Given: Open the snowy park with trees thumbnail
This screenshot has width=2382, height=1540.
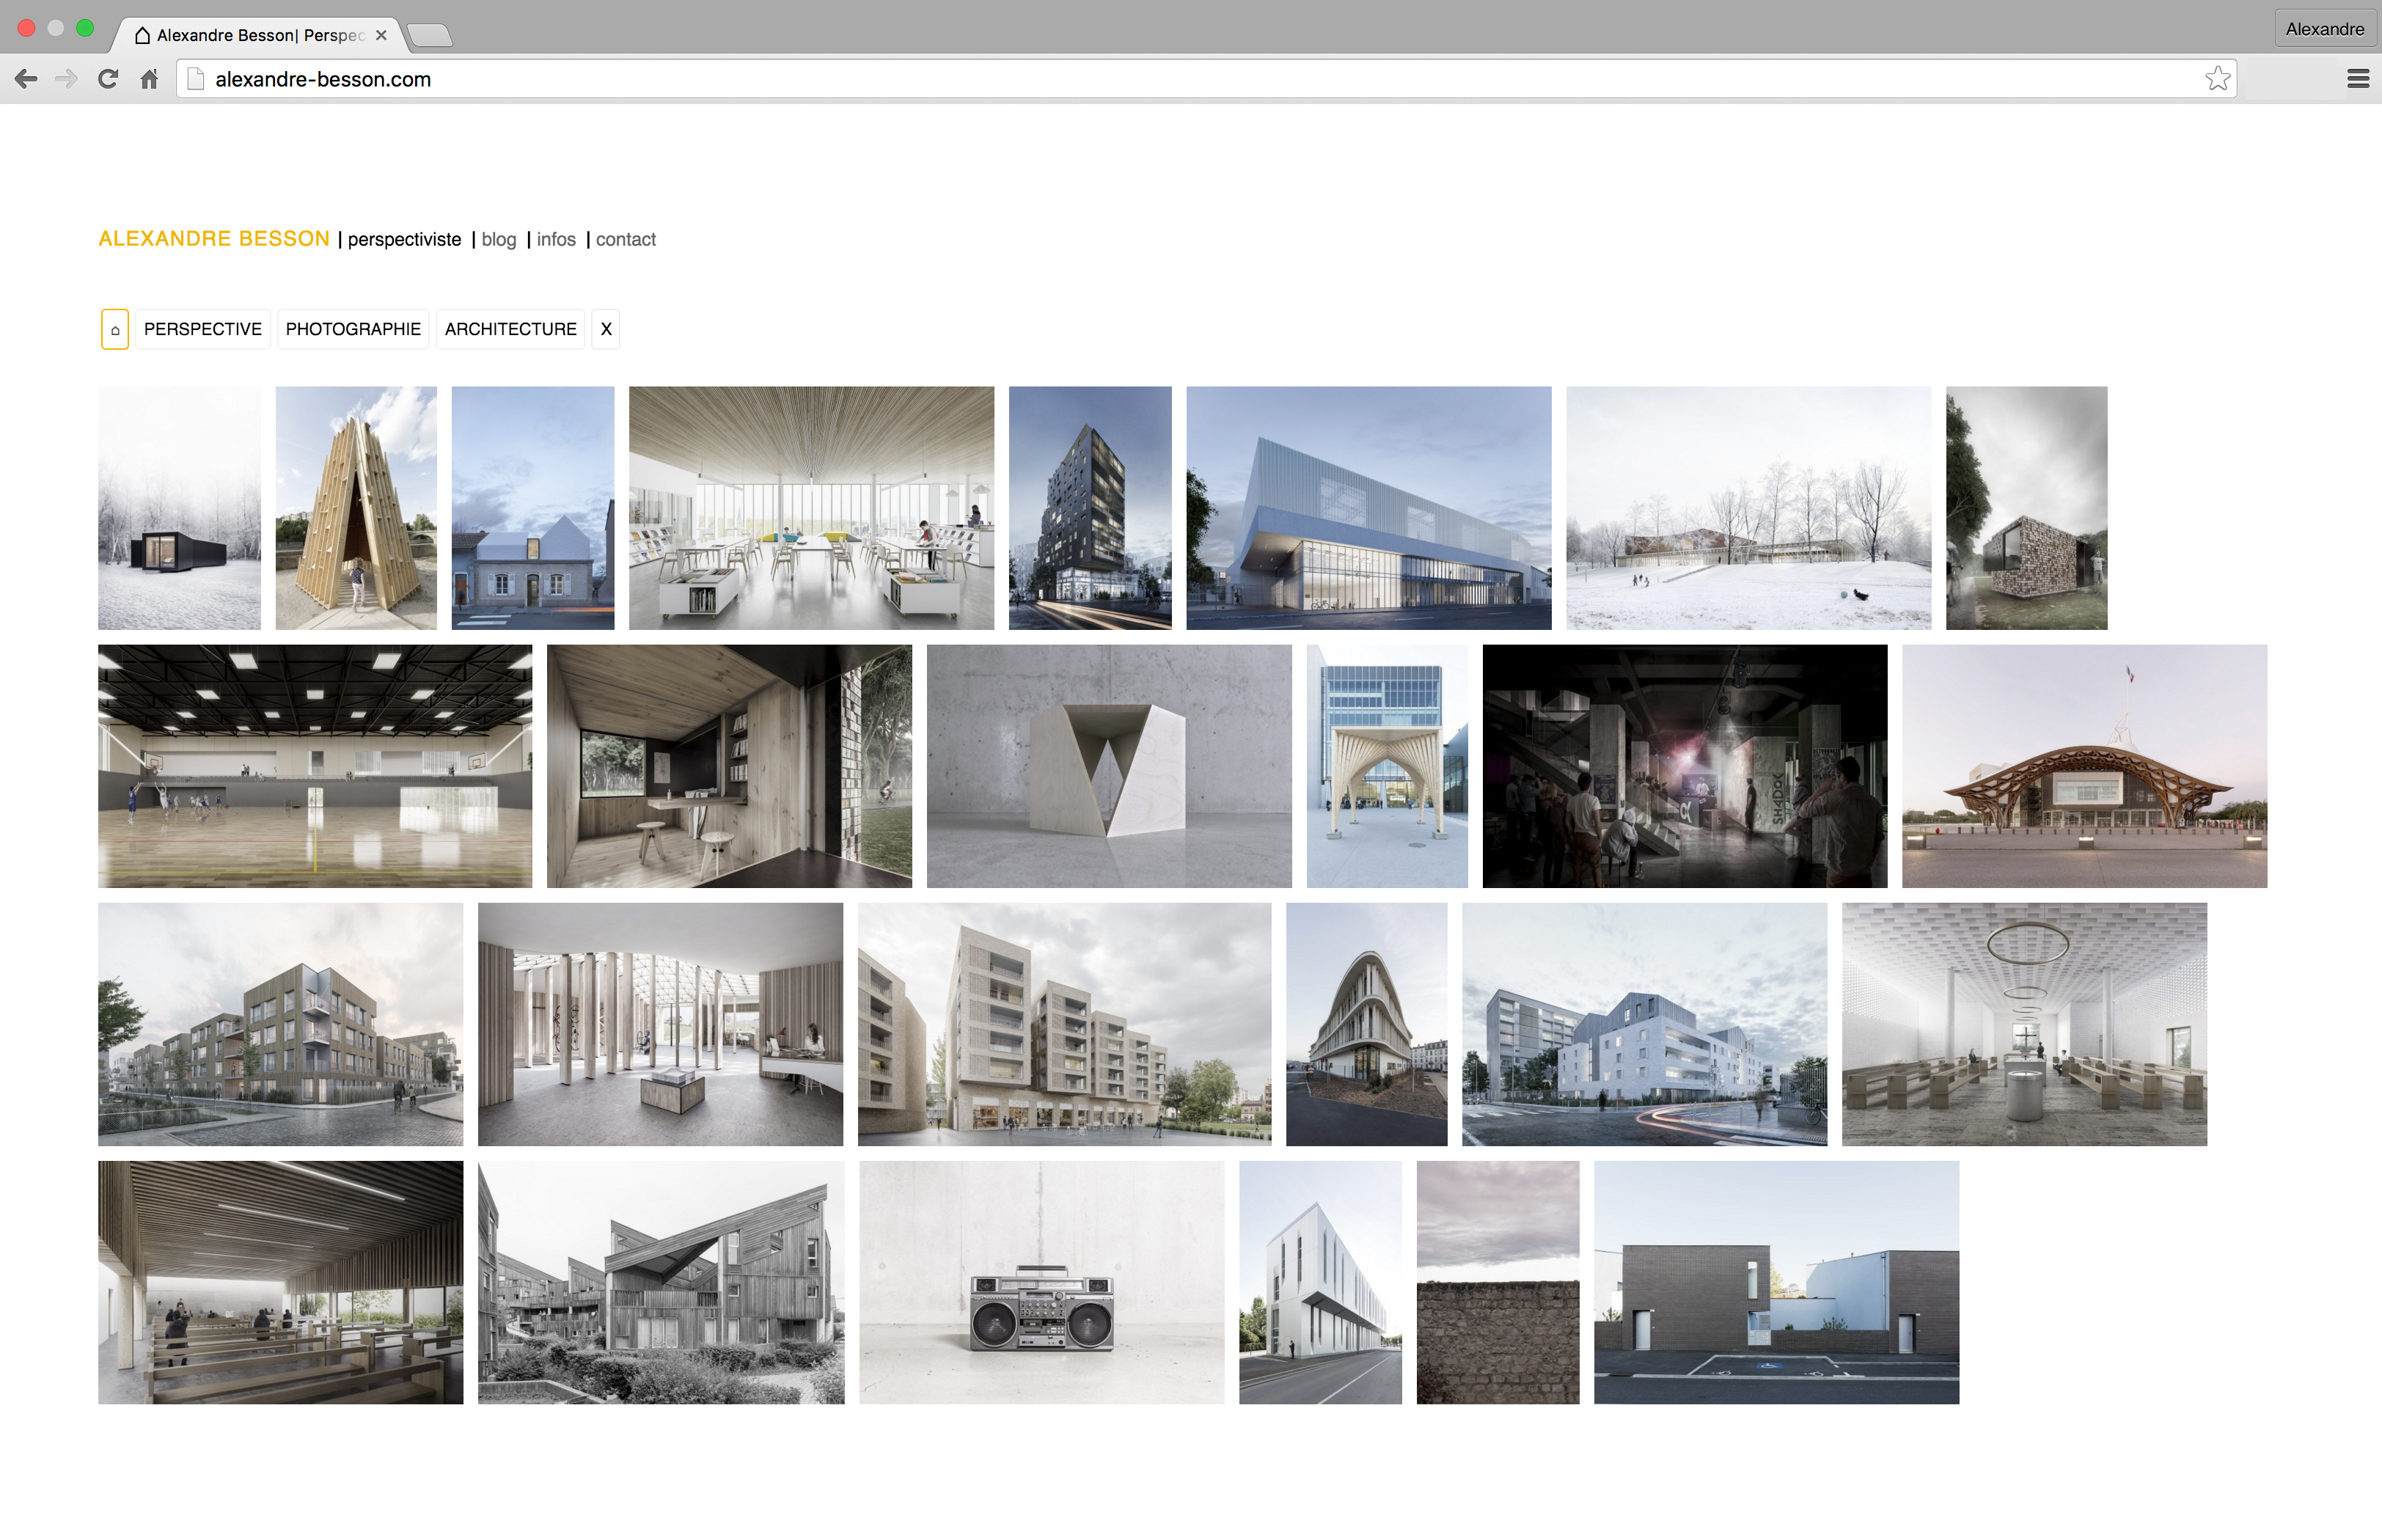Looking at the screenshot, I should pyautogui.click(x=1749, y=508).
